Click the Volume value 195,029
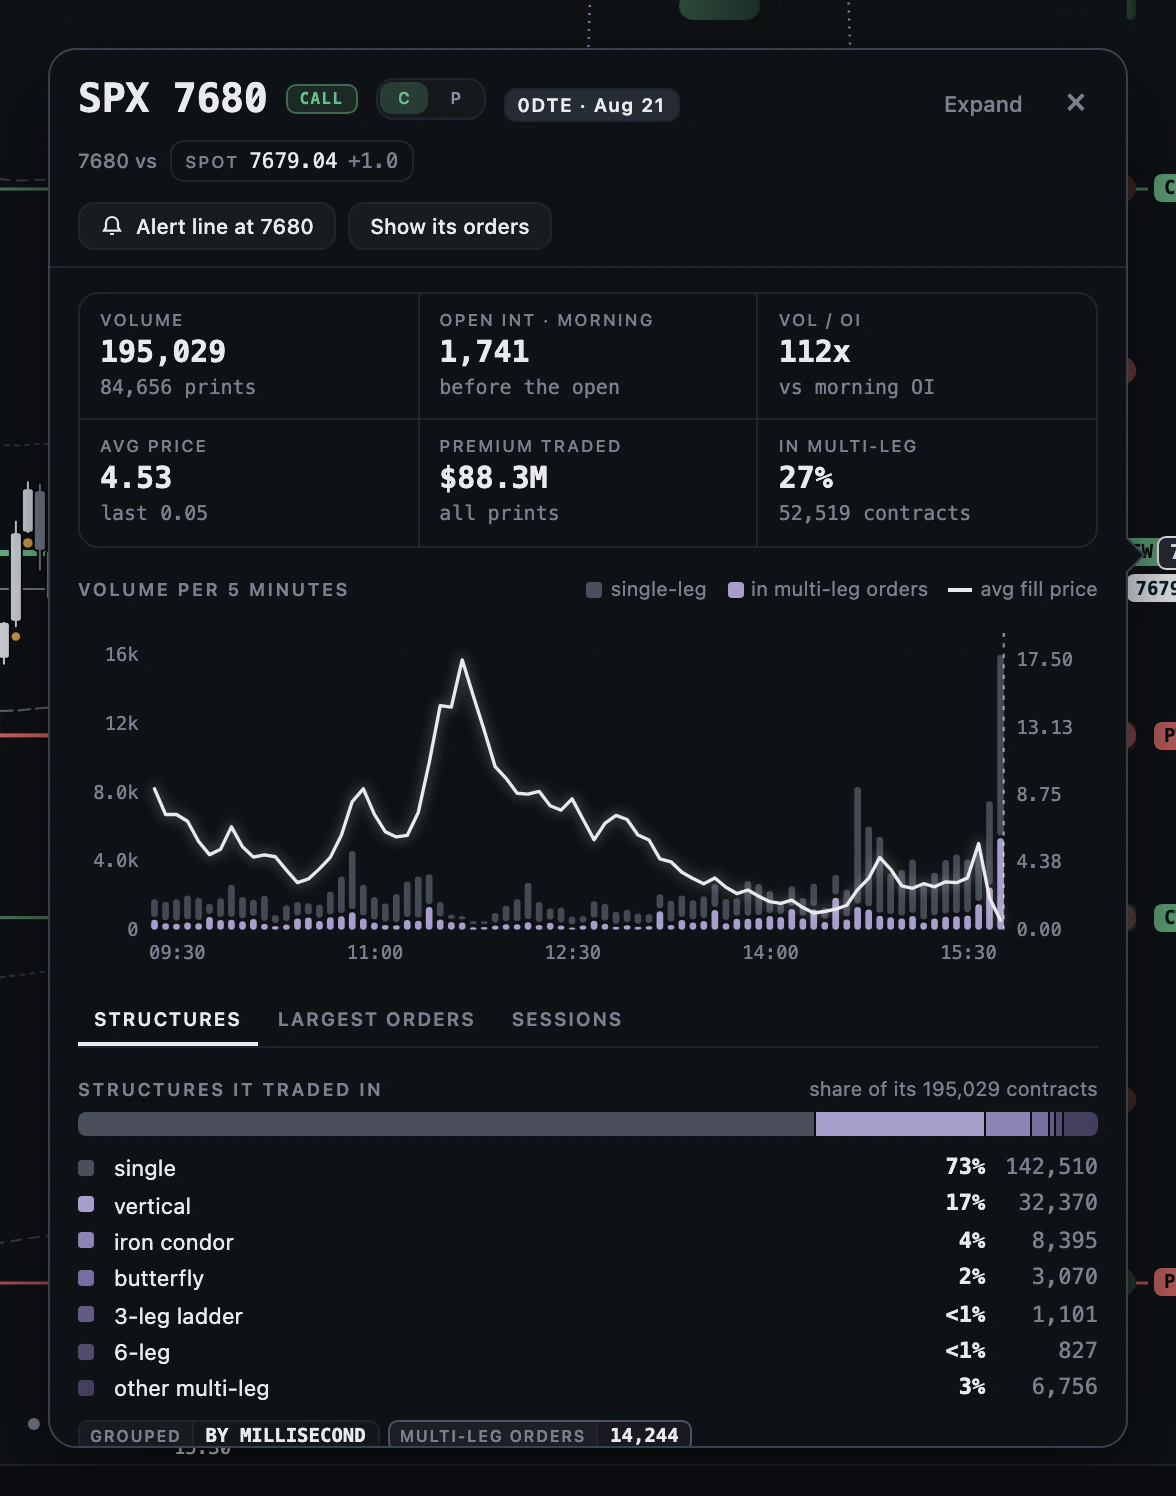The height and width of the screenshot is (1496, 1176). coord(163,352)
